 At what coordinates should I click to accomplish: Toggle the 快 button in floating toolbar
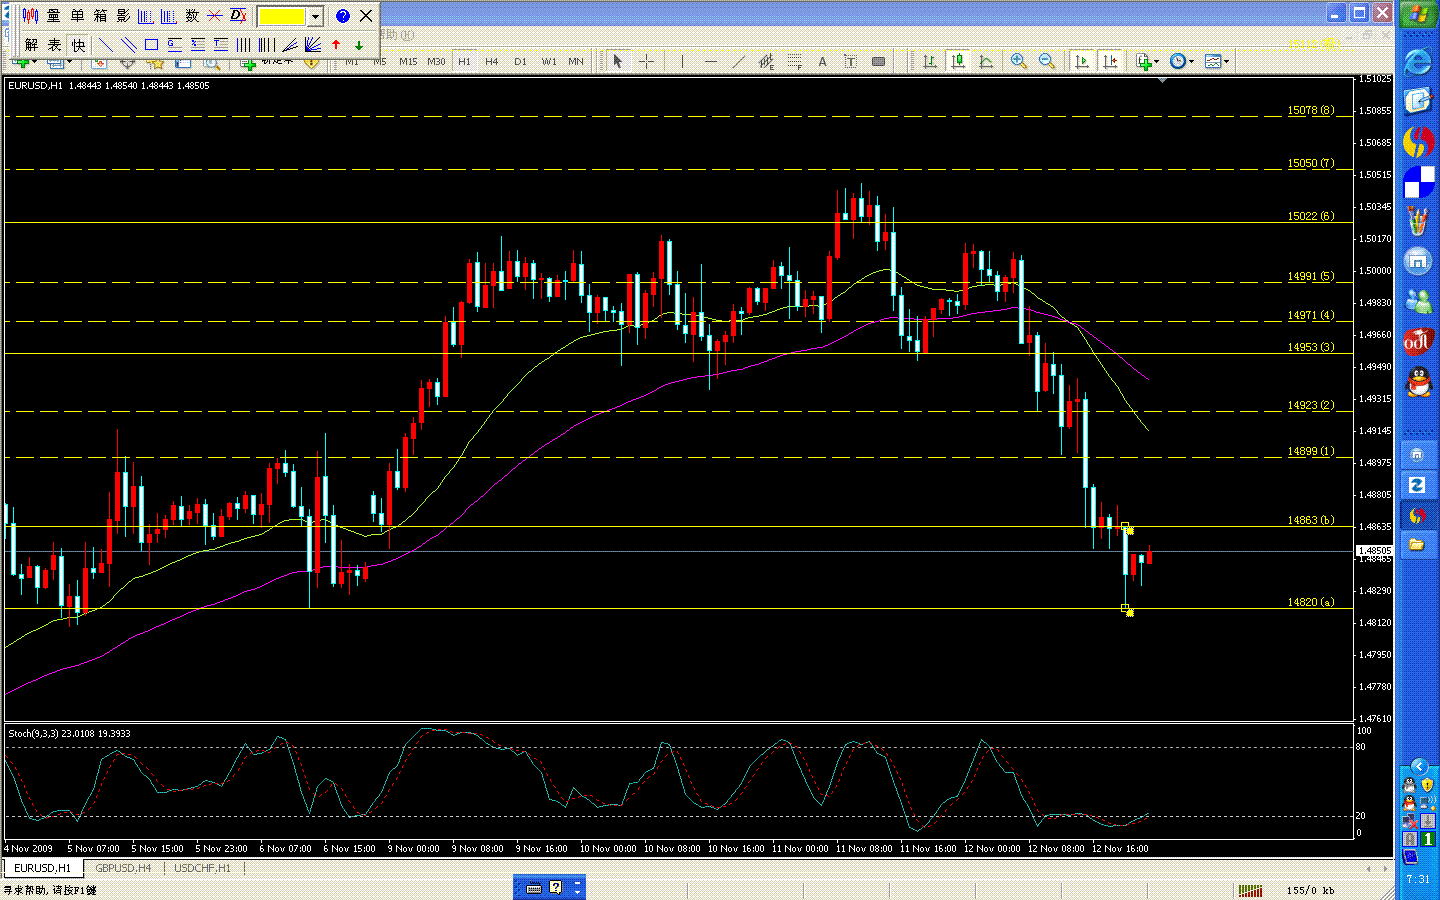point(78,45)
